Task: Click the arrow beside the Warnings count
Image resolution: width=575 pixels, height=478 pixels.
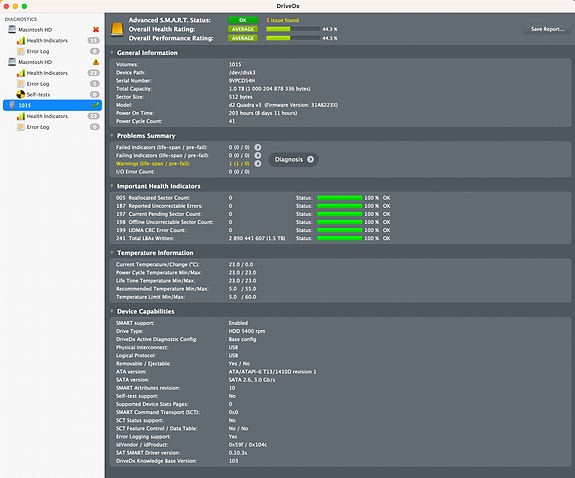Action: [258, 164]
